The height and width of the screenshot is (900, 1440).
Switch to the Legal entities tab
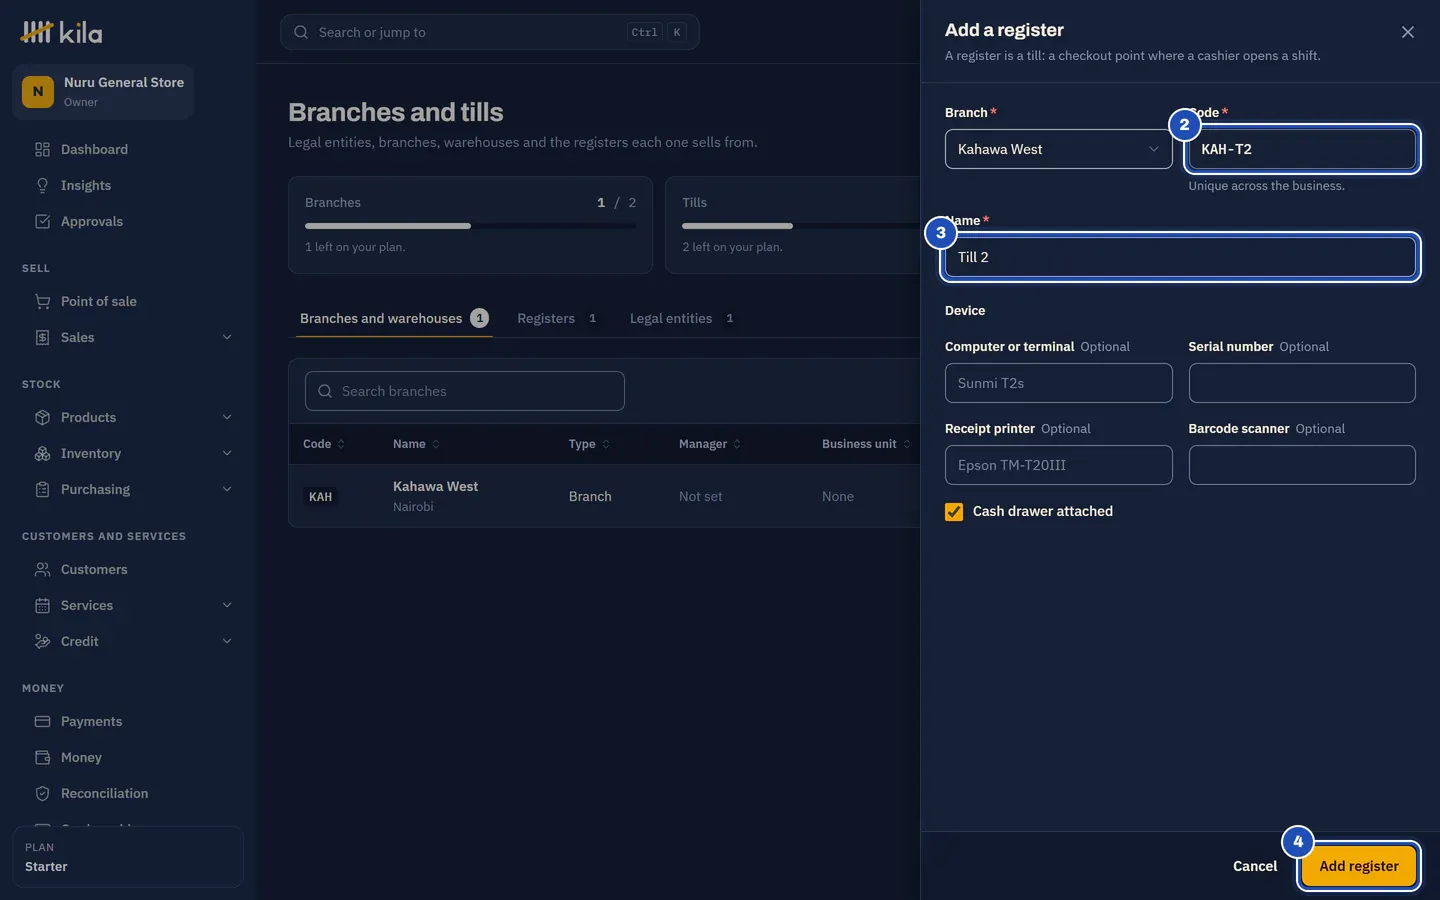[x=683, y=318]
